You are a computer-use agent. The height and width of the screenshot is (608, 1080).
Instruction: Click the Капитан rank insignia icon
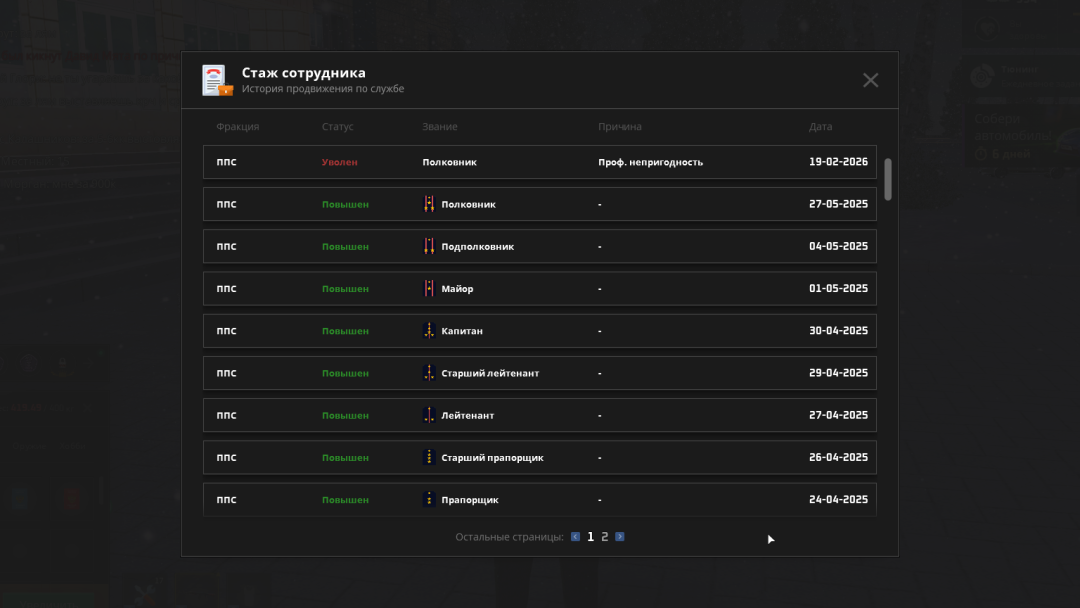pos(429,331)
